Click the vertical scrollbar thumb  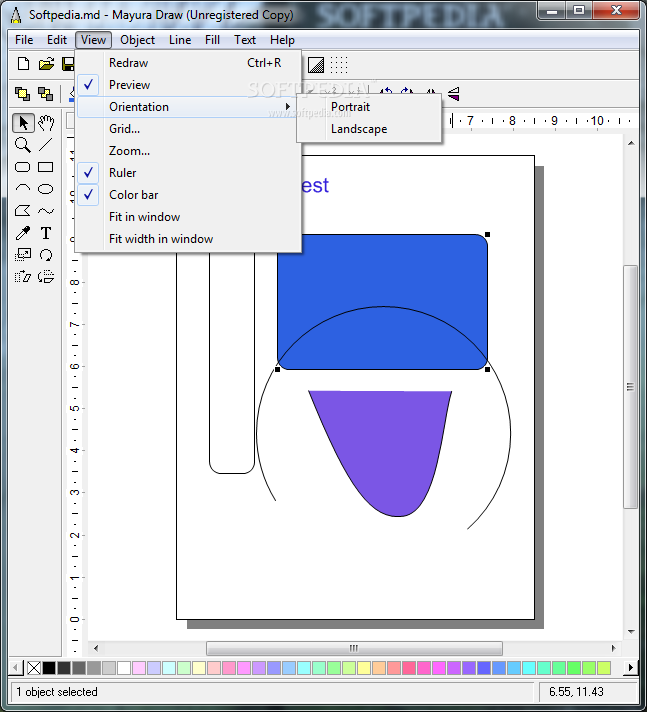[630, 387]
